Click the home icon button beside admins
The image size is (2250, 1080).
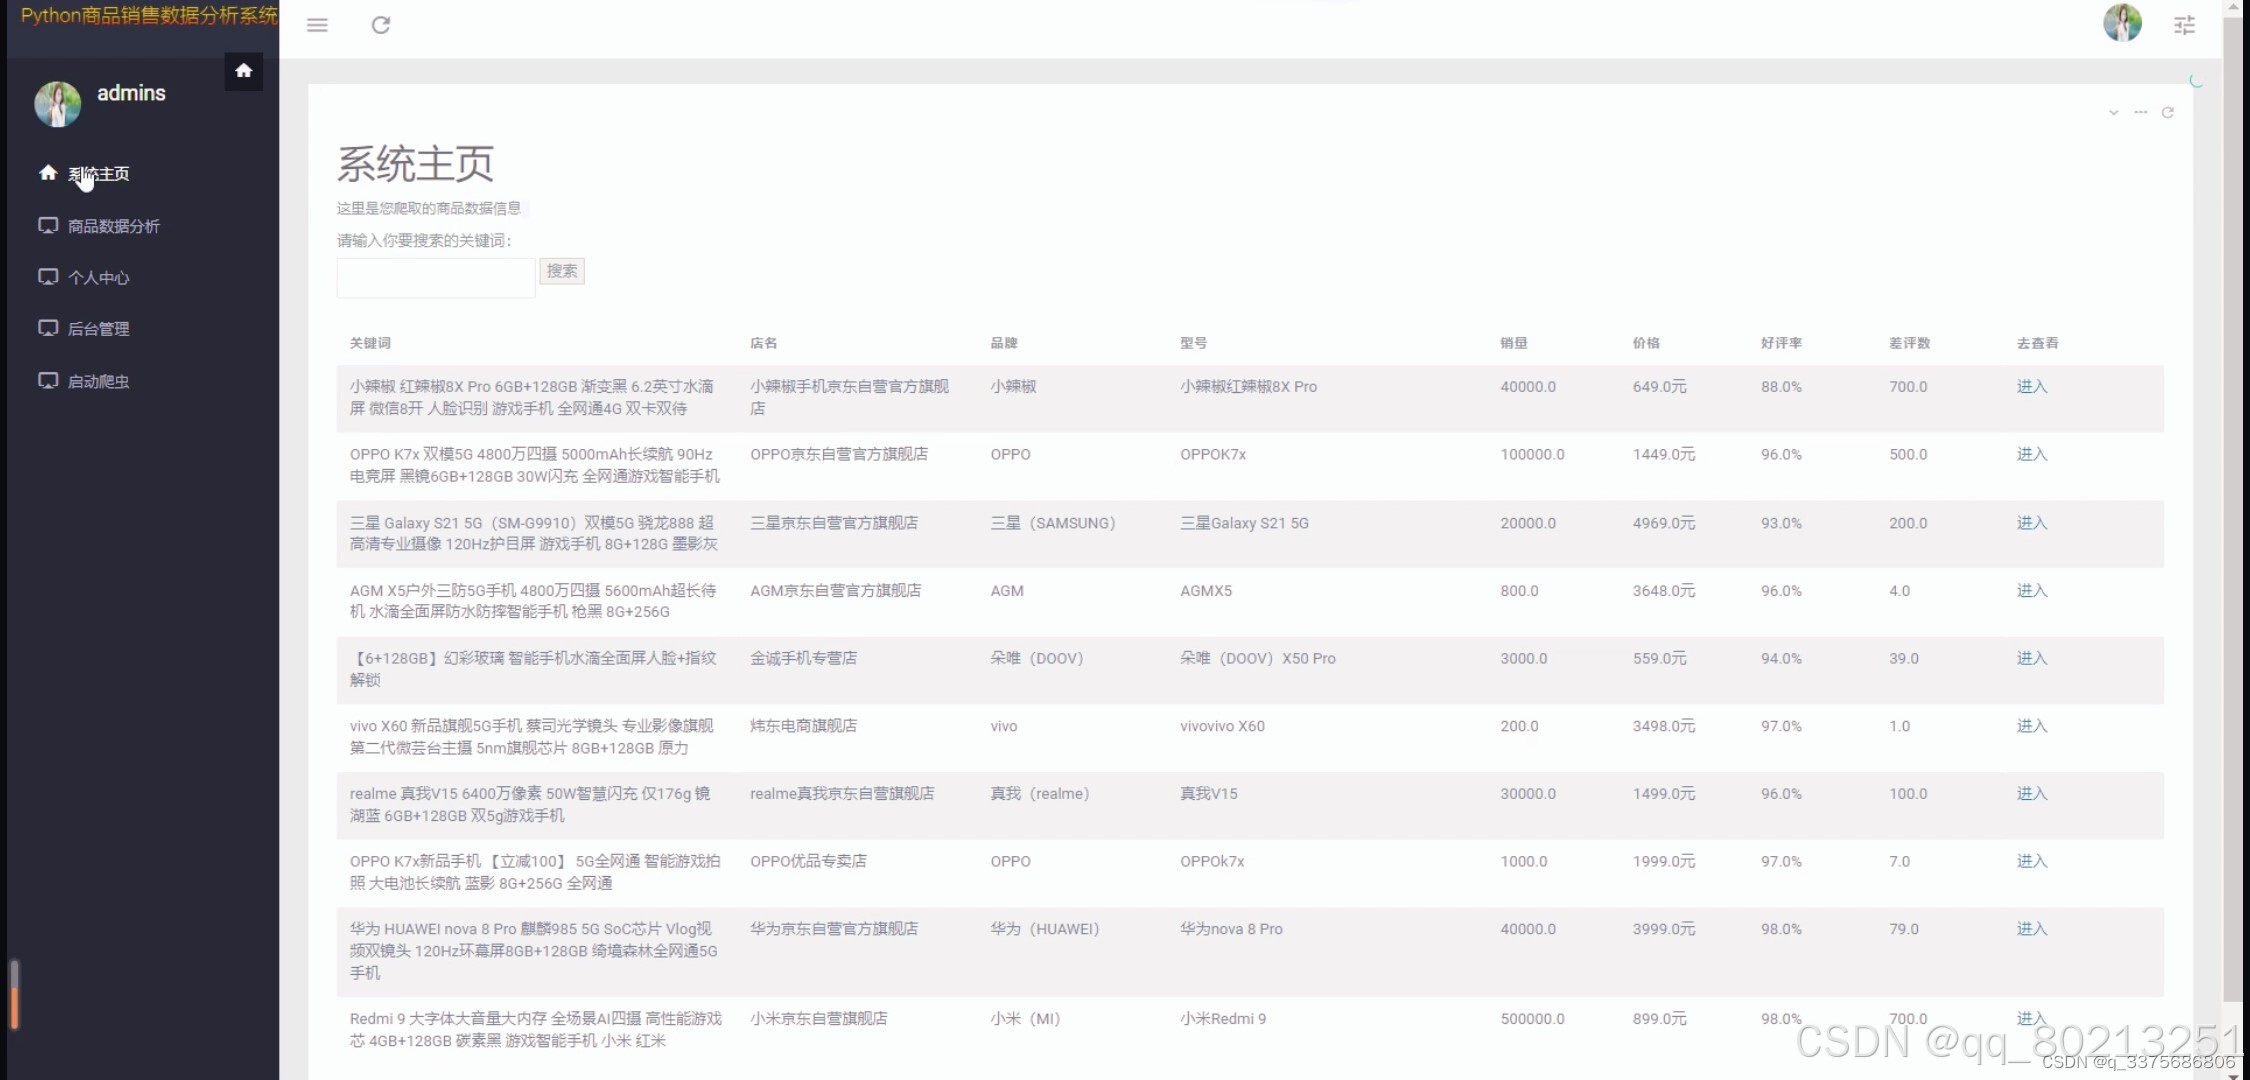tap(243, 71)
